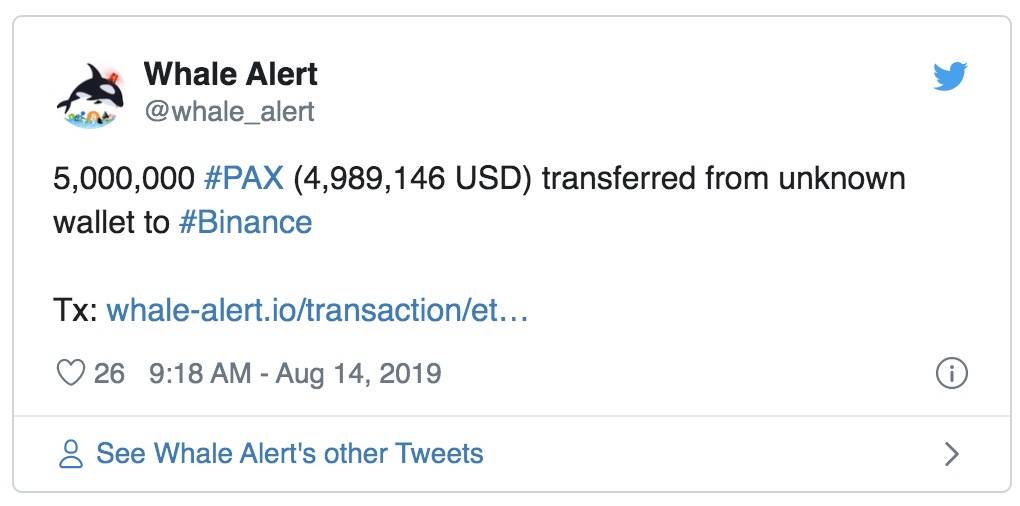Click the 9:18 AM - Aug 14, 2019 timestamp
The image size is (1020, 506).
[x=295, y=374]
